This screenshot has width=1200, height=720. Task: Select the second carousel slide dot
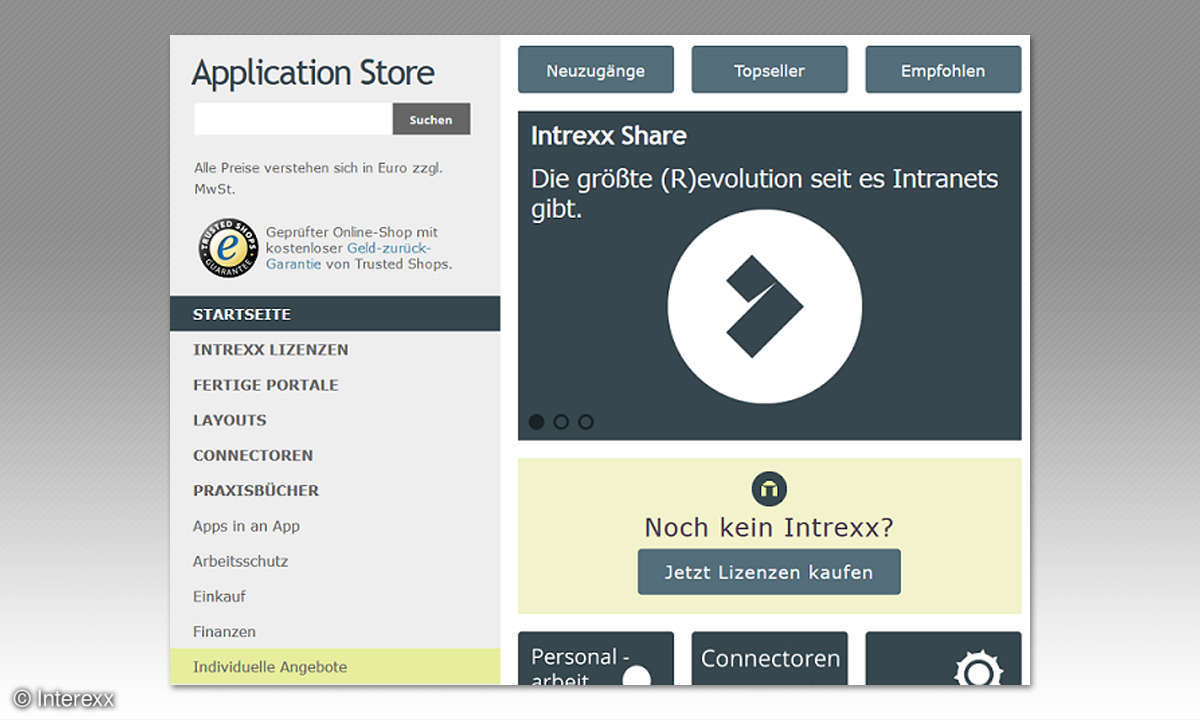click(561, 422)
